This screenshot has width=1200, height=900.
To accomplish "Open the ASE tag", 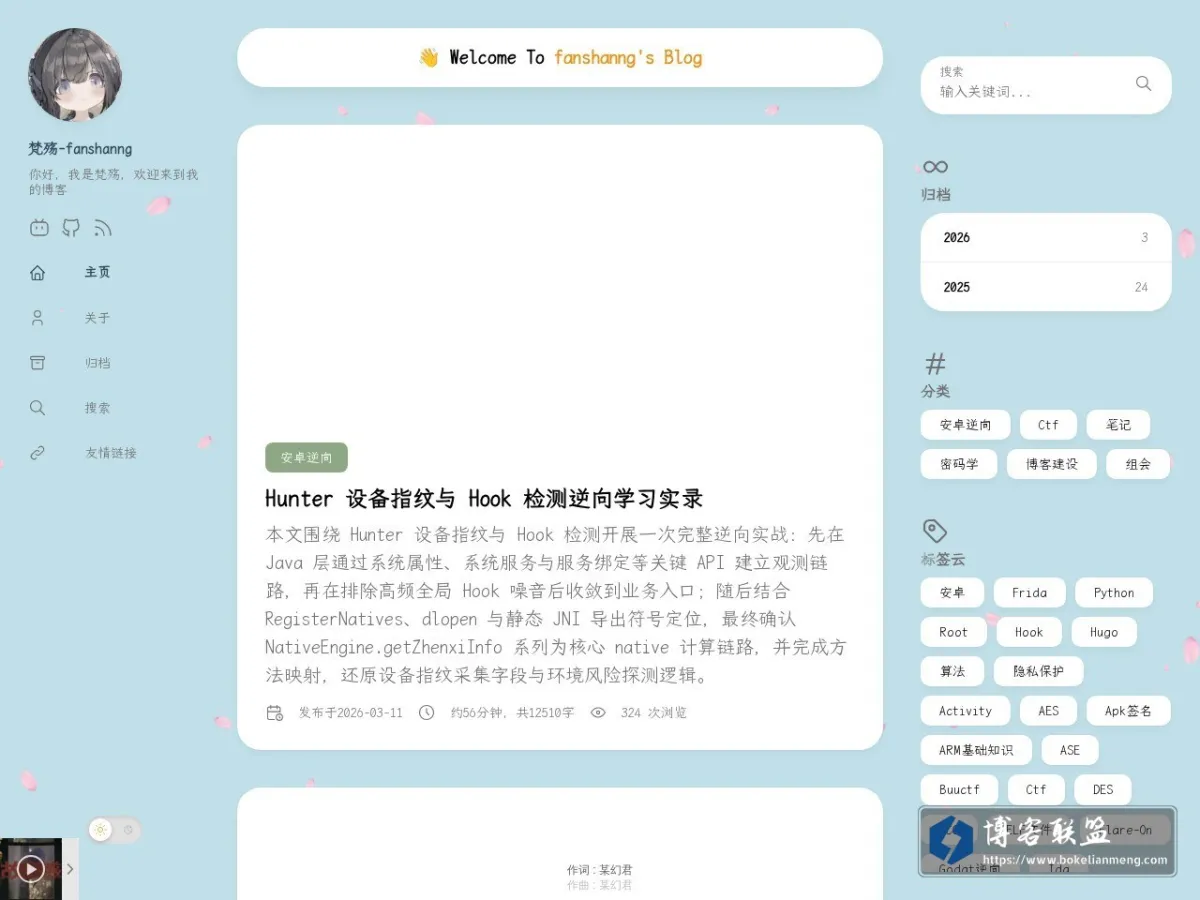I will (1070, 750).
